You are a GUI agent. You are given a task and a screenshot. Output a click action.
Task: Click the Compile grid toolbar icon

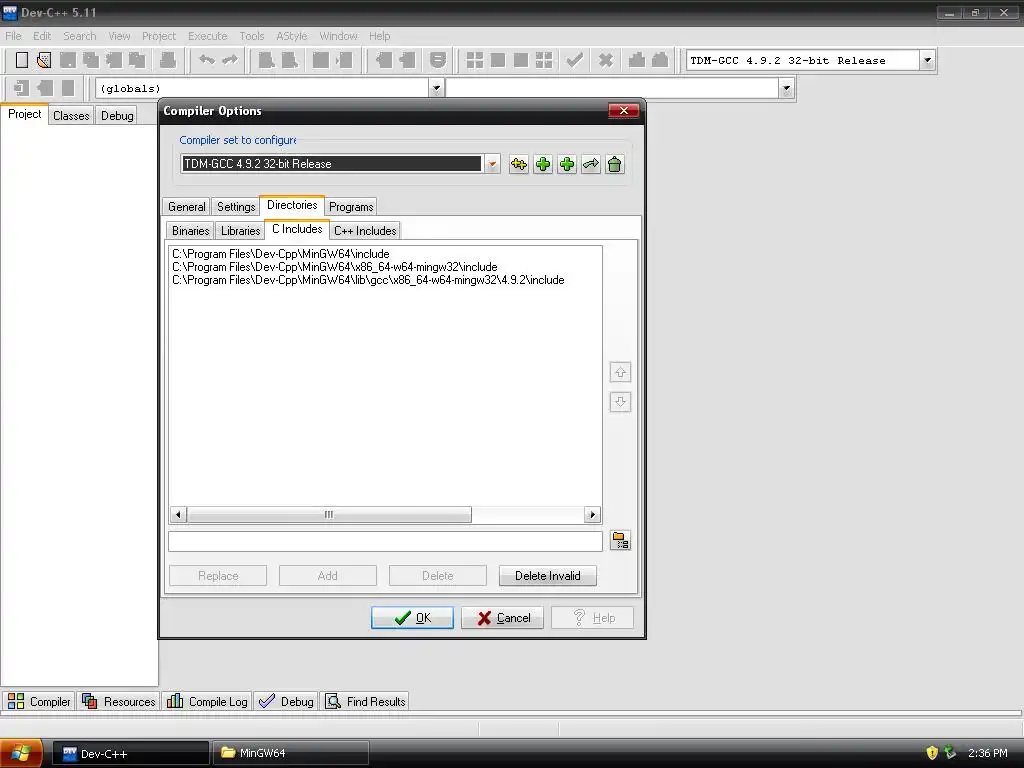point(475,60)
